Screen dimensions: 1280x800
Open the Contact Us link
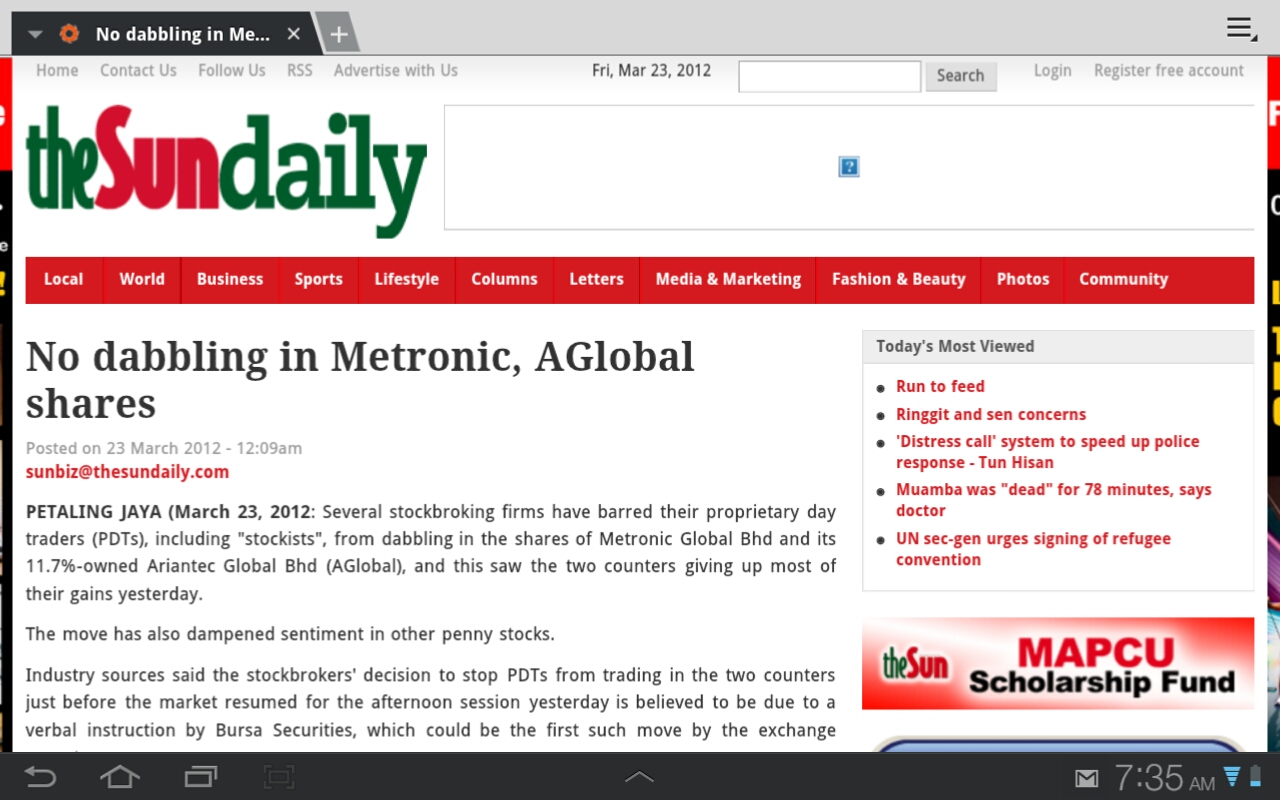(x=138, y=70)
